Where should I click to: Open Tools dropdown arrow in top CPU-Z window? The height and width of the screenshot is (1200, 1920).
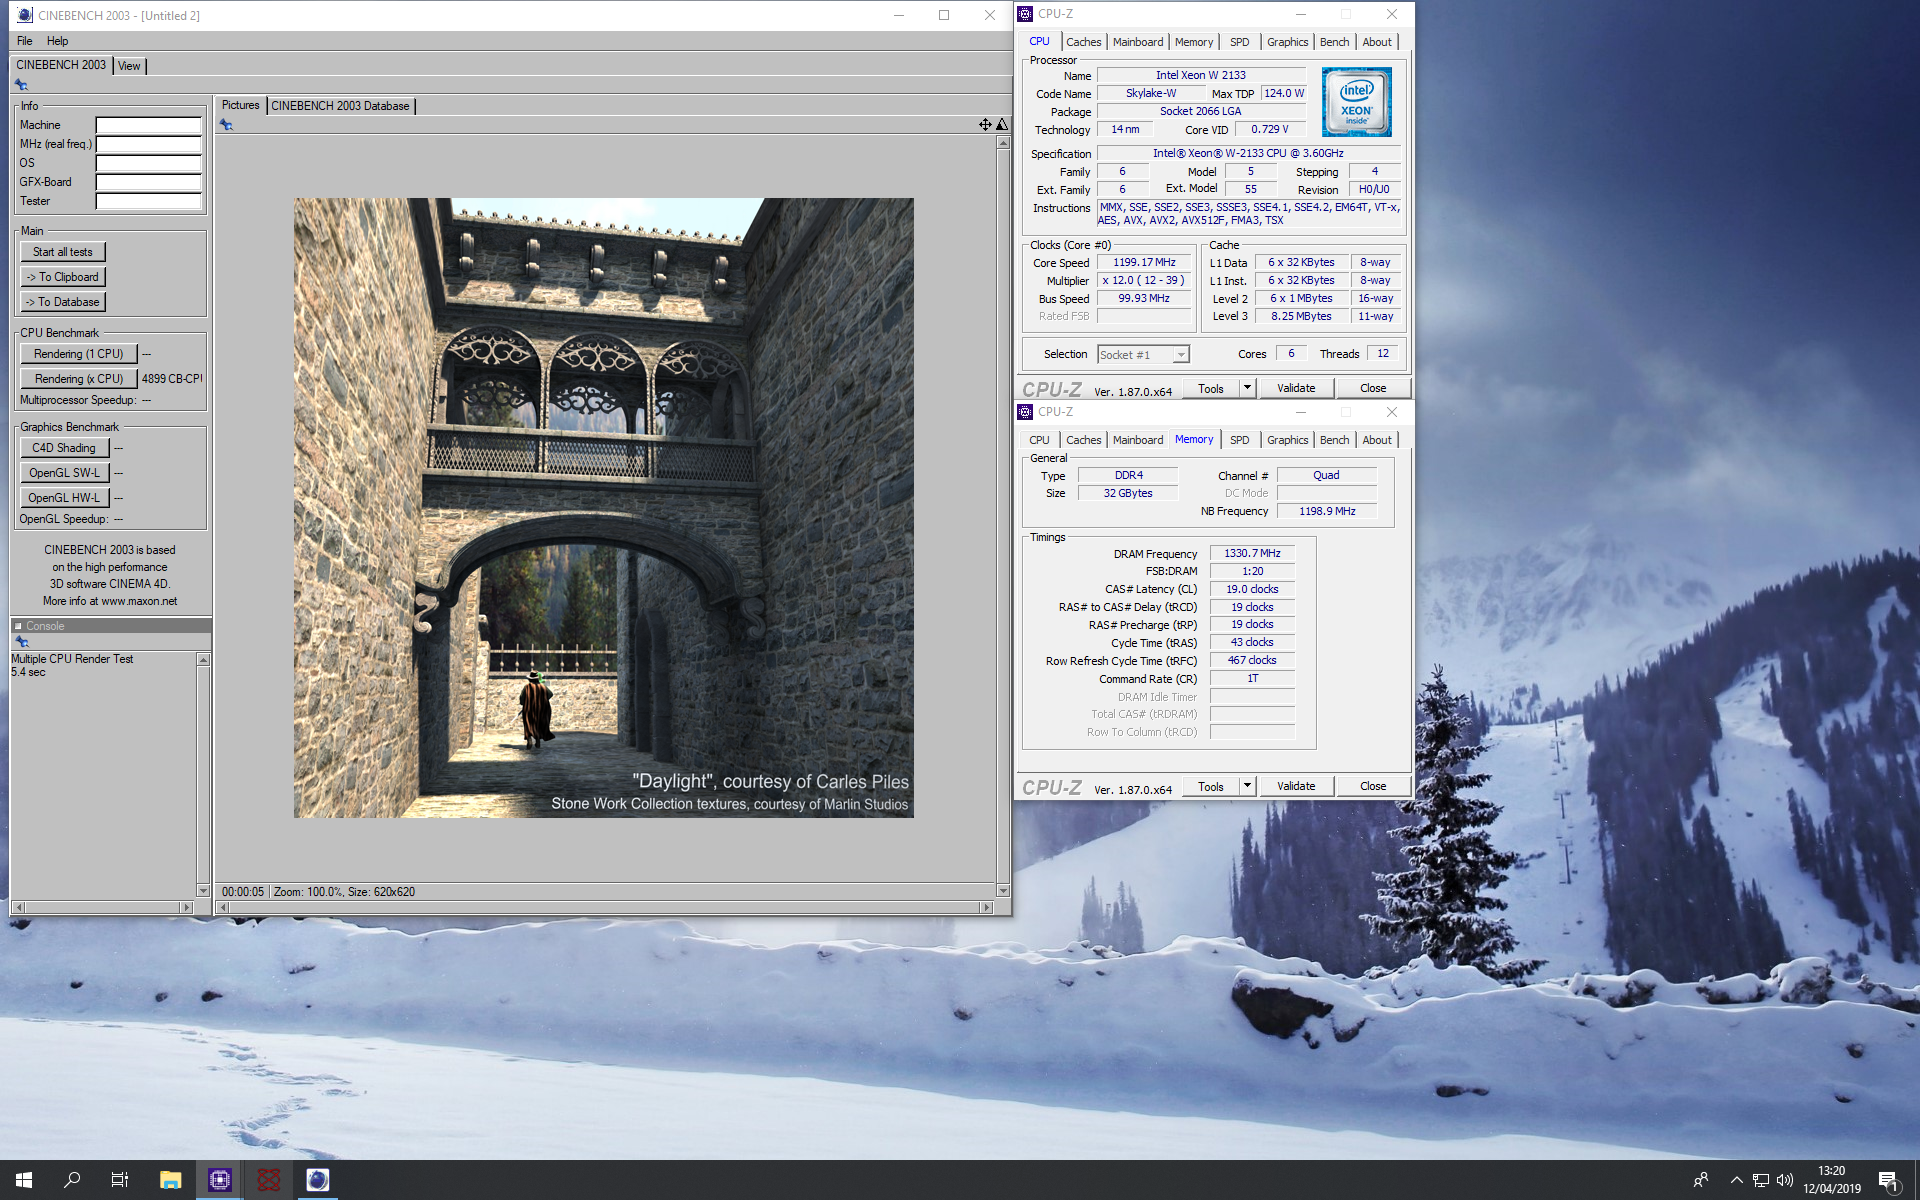click(x=1247, y=388)
